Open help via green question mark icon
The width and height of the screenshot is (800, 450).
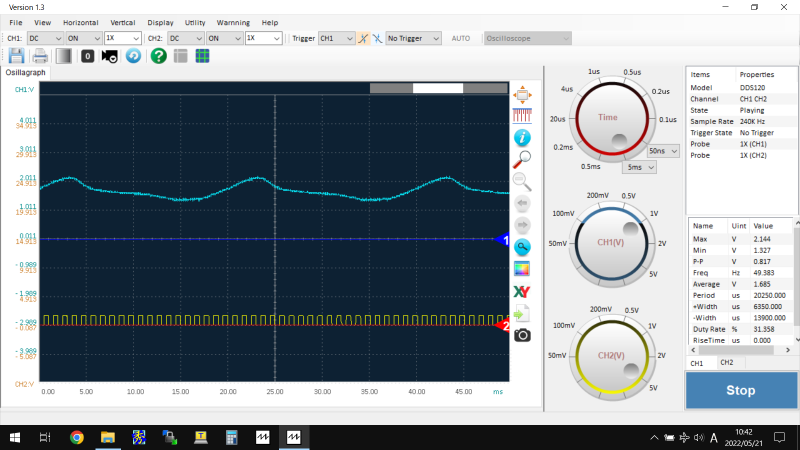point(158,56)
